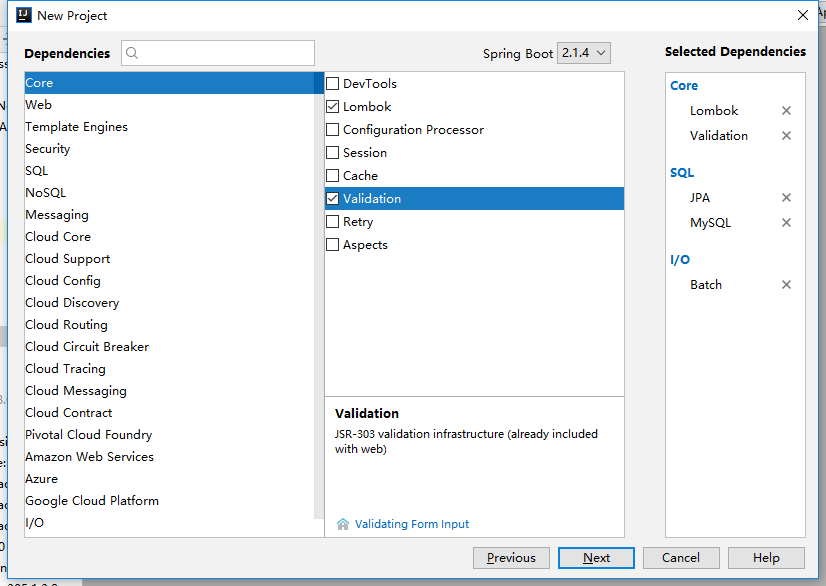Remove Batch from selected dependencies
The image size is (826, 586).
point(786,285)
